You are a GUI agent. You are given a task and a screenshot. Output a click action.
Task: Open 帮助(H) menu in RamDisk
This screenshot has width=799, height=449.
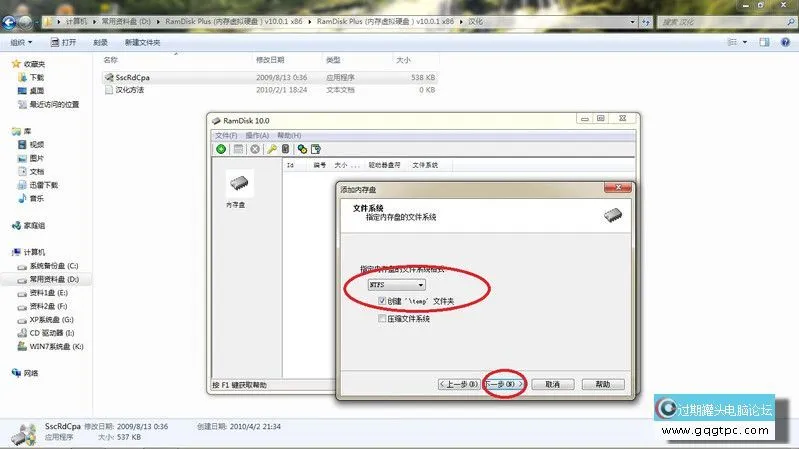[x=289, y=136]
